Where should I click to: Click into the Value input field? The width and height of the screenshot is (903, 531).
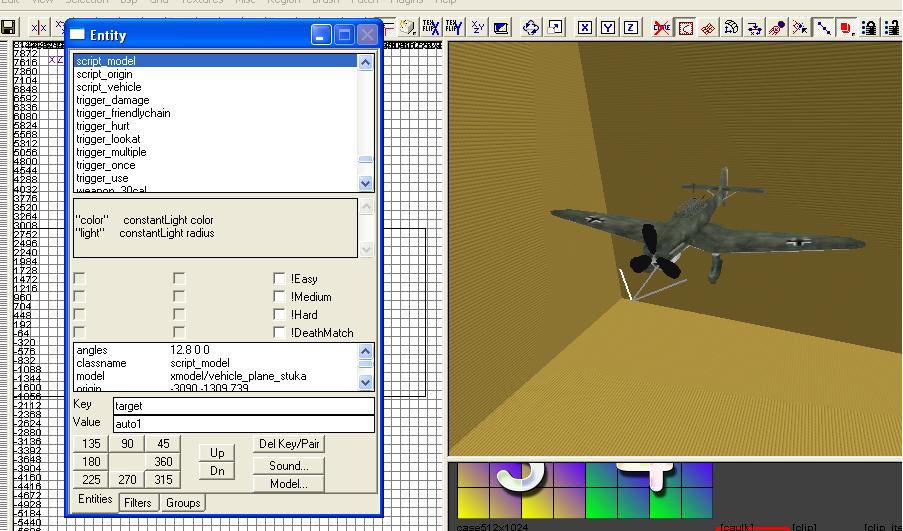pos(244,424)
